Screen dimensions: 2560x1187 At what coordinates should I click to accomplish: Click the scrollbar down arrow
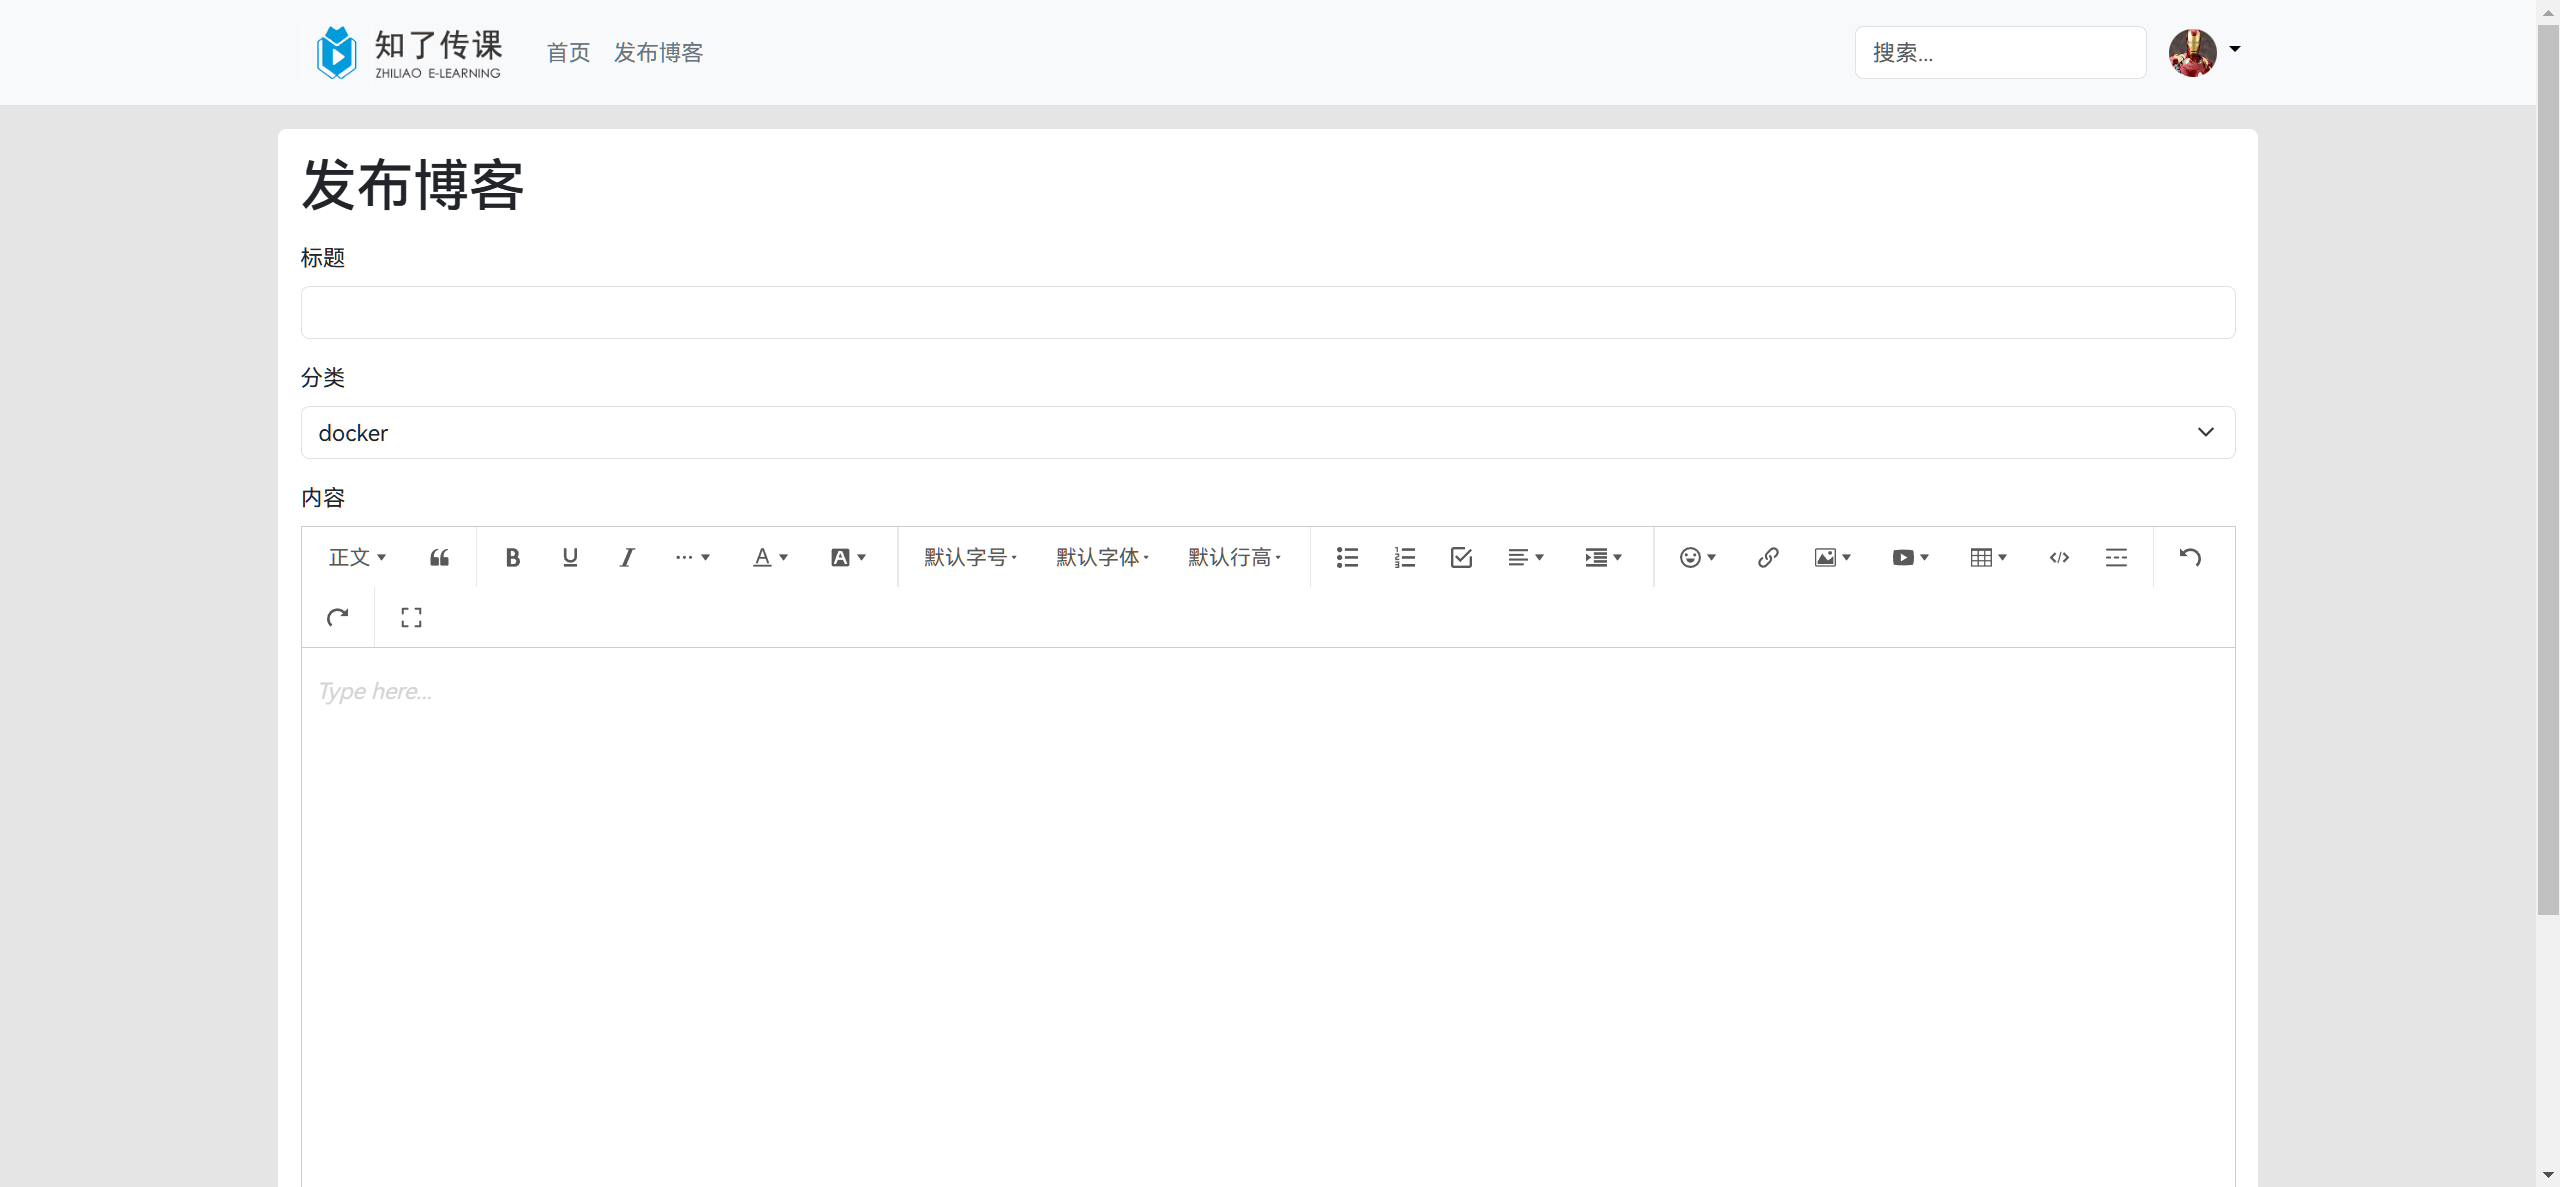[x=2548, y=1175]
